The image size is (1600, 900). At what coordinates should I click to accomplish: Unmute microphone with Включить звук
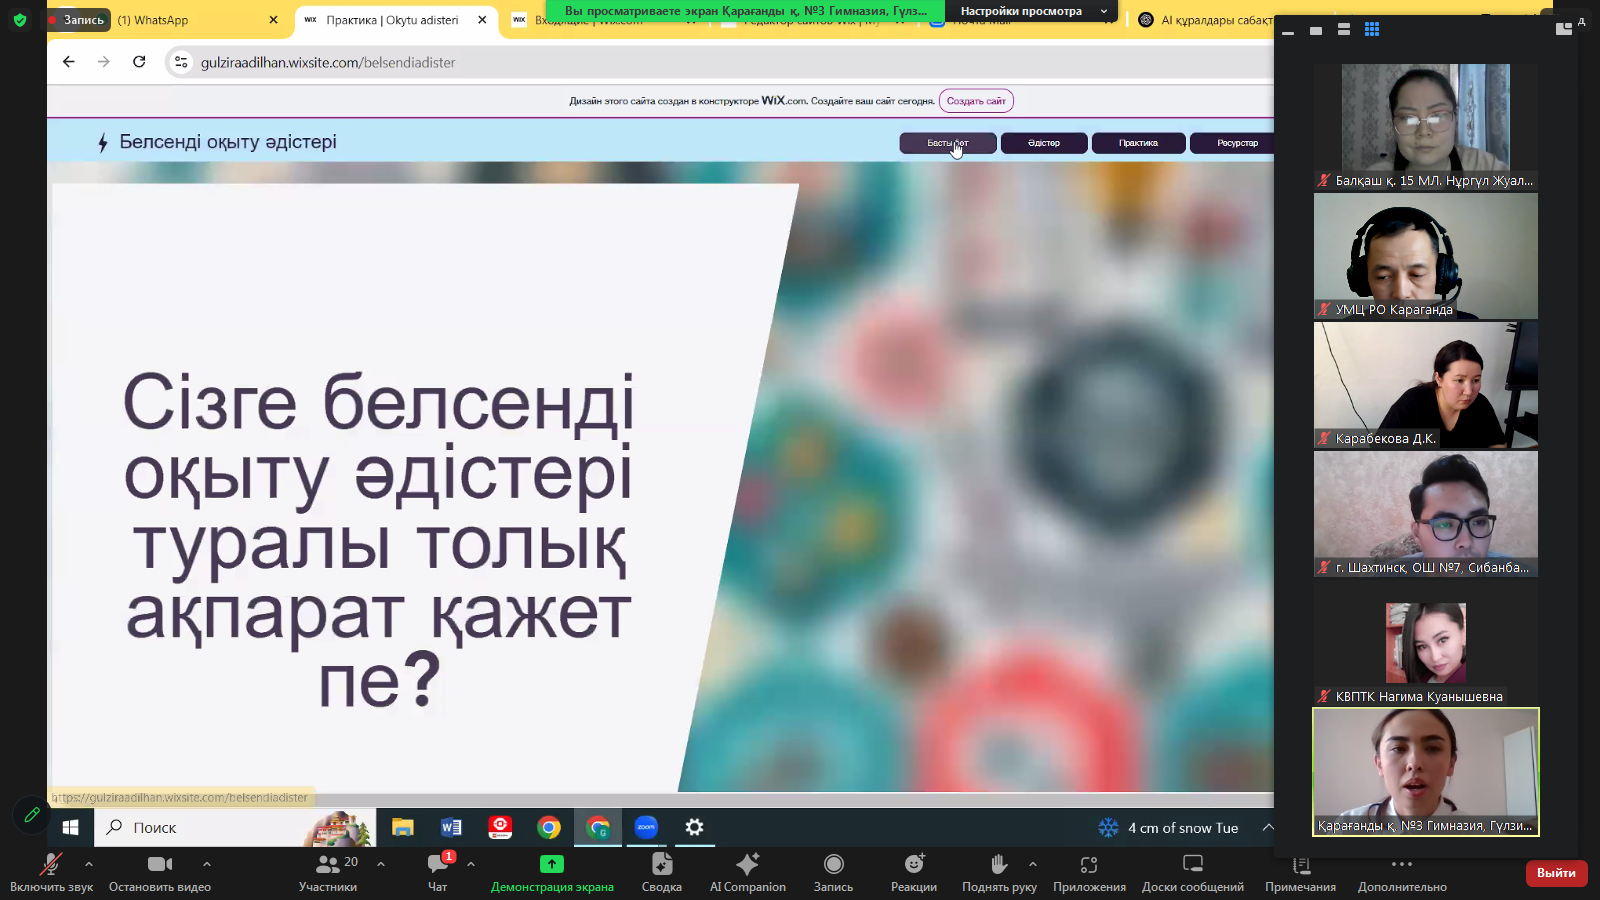(51, 870)
